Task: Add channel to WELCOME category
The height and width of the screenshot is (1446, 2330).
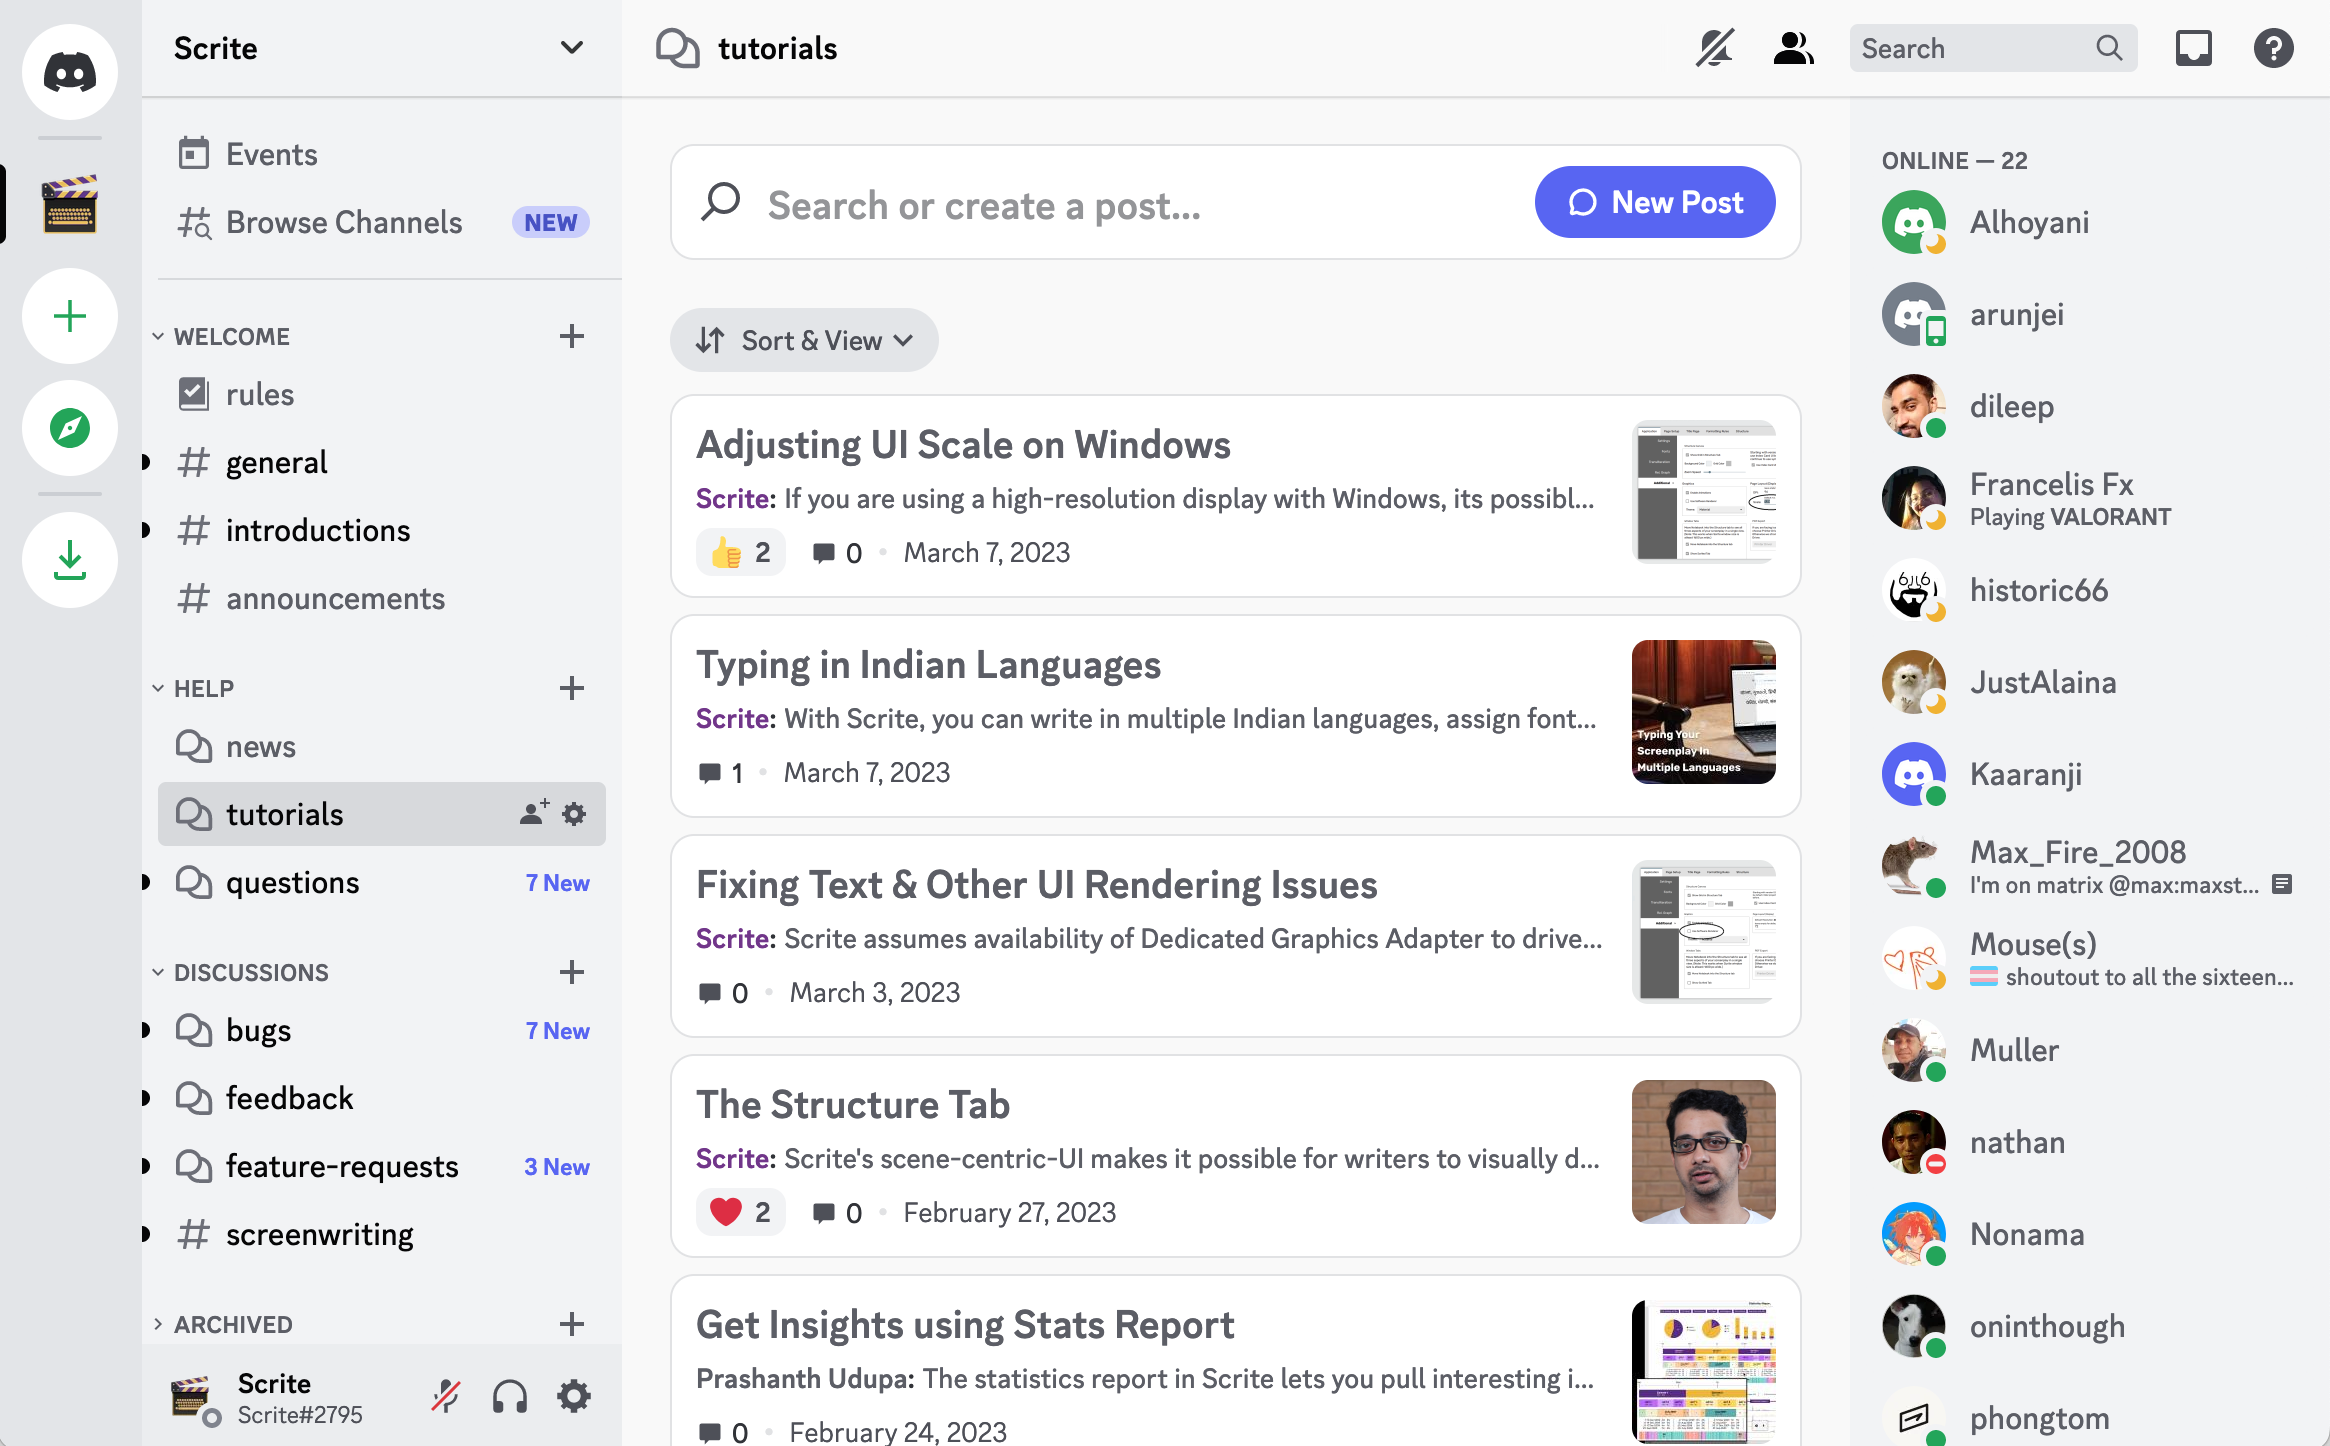Action: point(572,336)
